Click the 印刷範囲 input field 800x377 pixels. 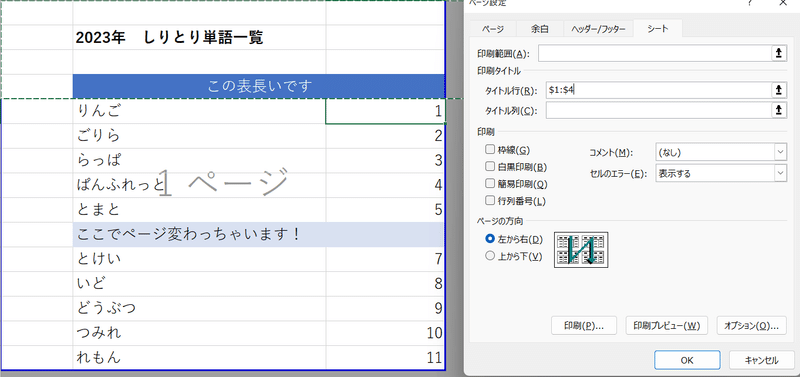point(654,53)
